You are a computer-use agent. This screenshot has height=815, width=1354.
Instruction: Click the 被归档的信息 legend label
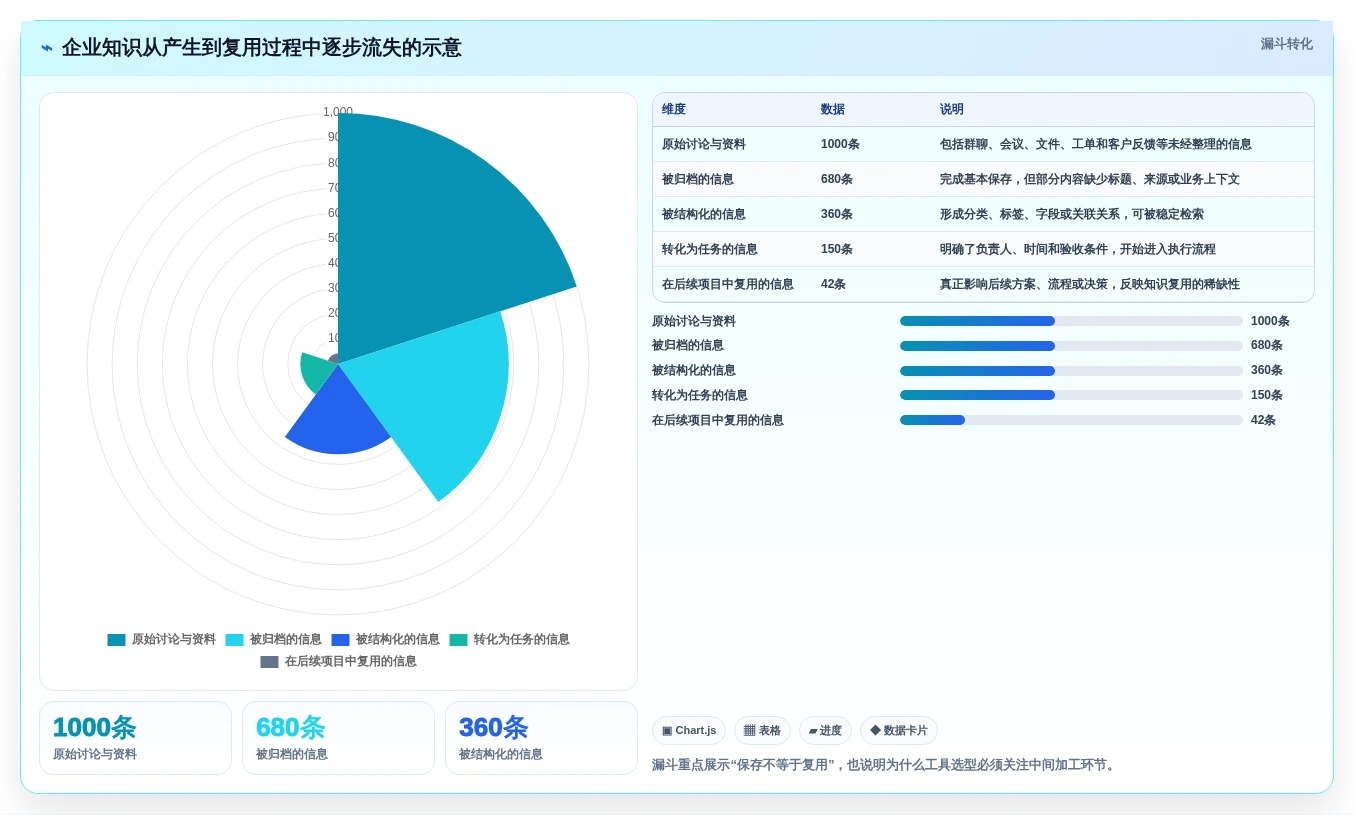286,640
